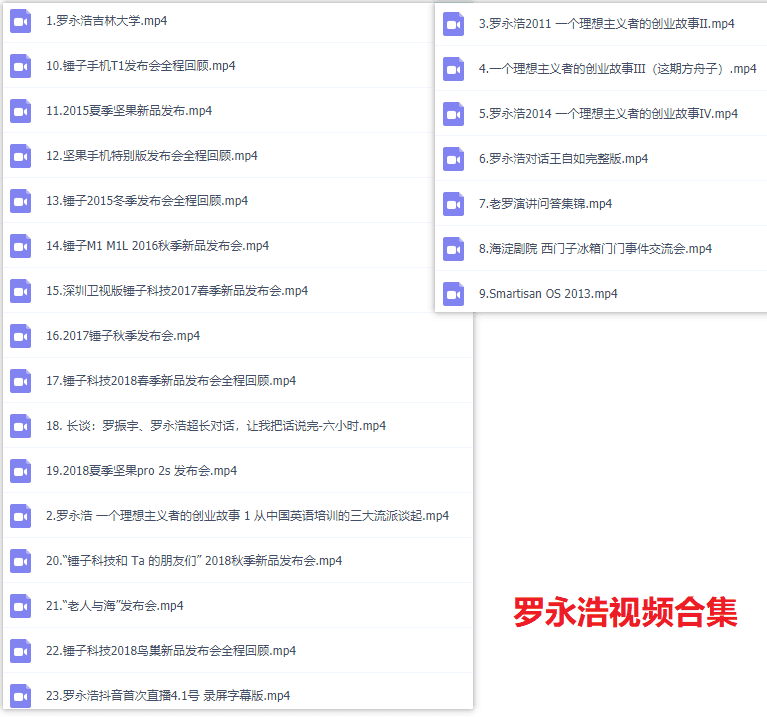Select file name 5.罗永浩2014 创业故事IV.mp4
The width and height of the screenshot is (767, 717).
(609, 114)
